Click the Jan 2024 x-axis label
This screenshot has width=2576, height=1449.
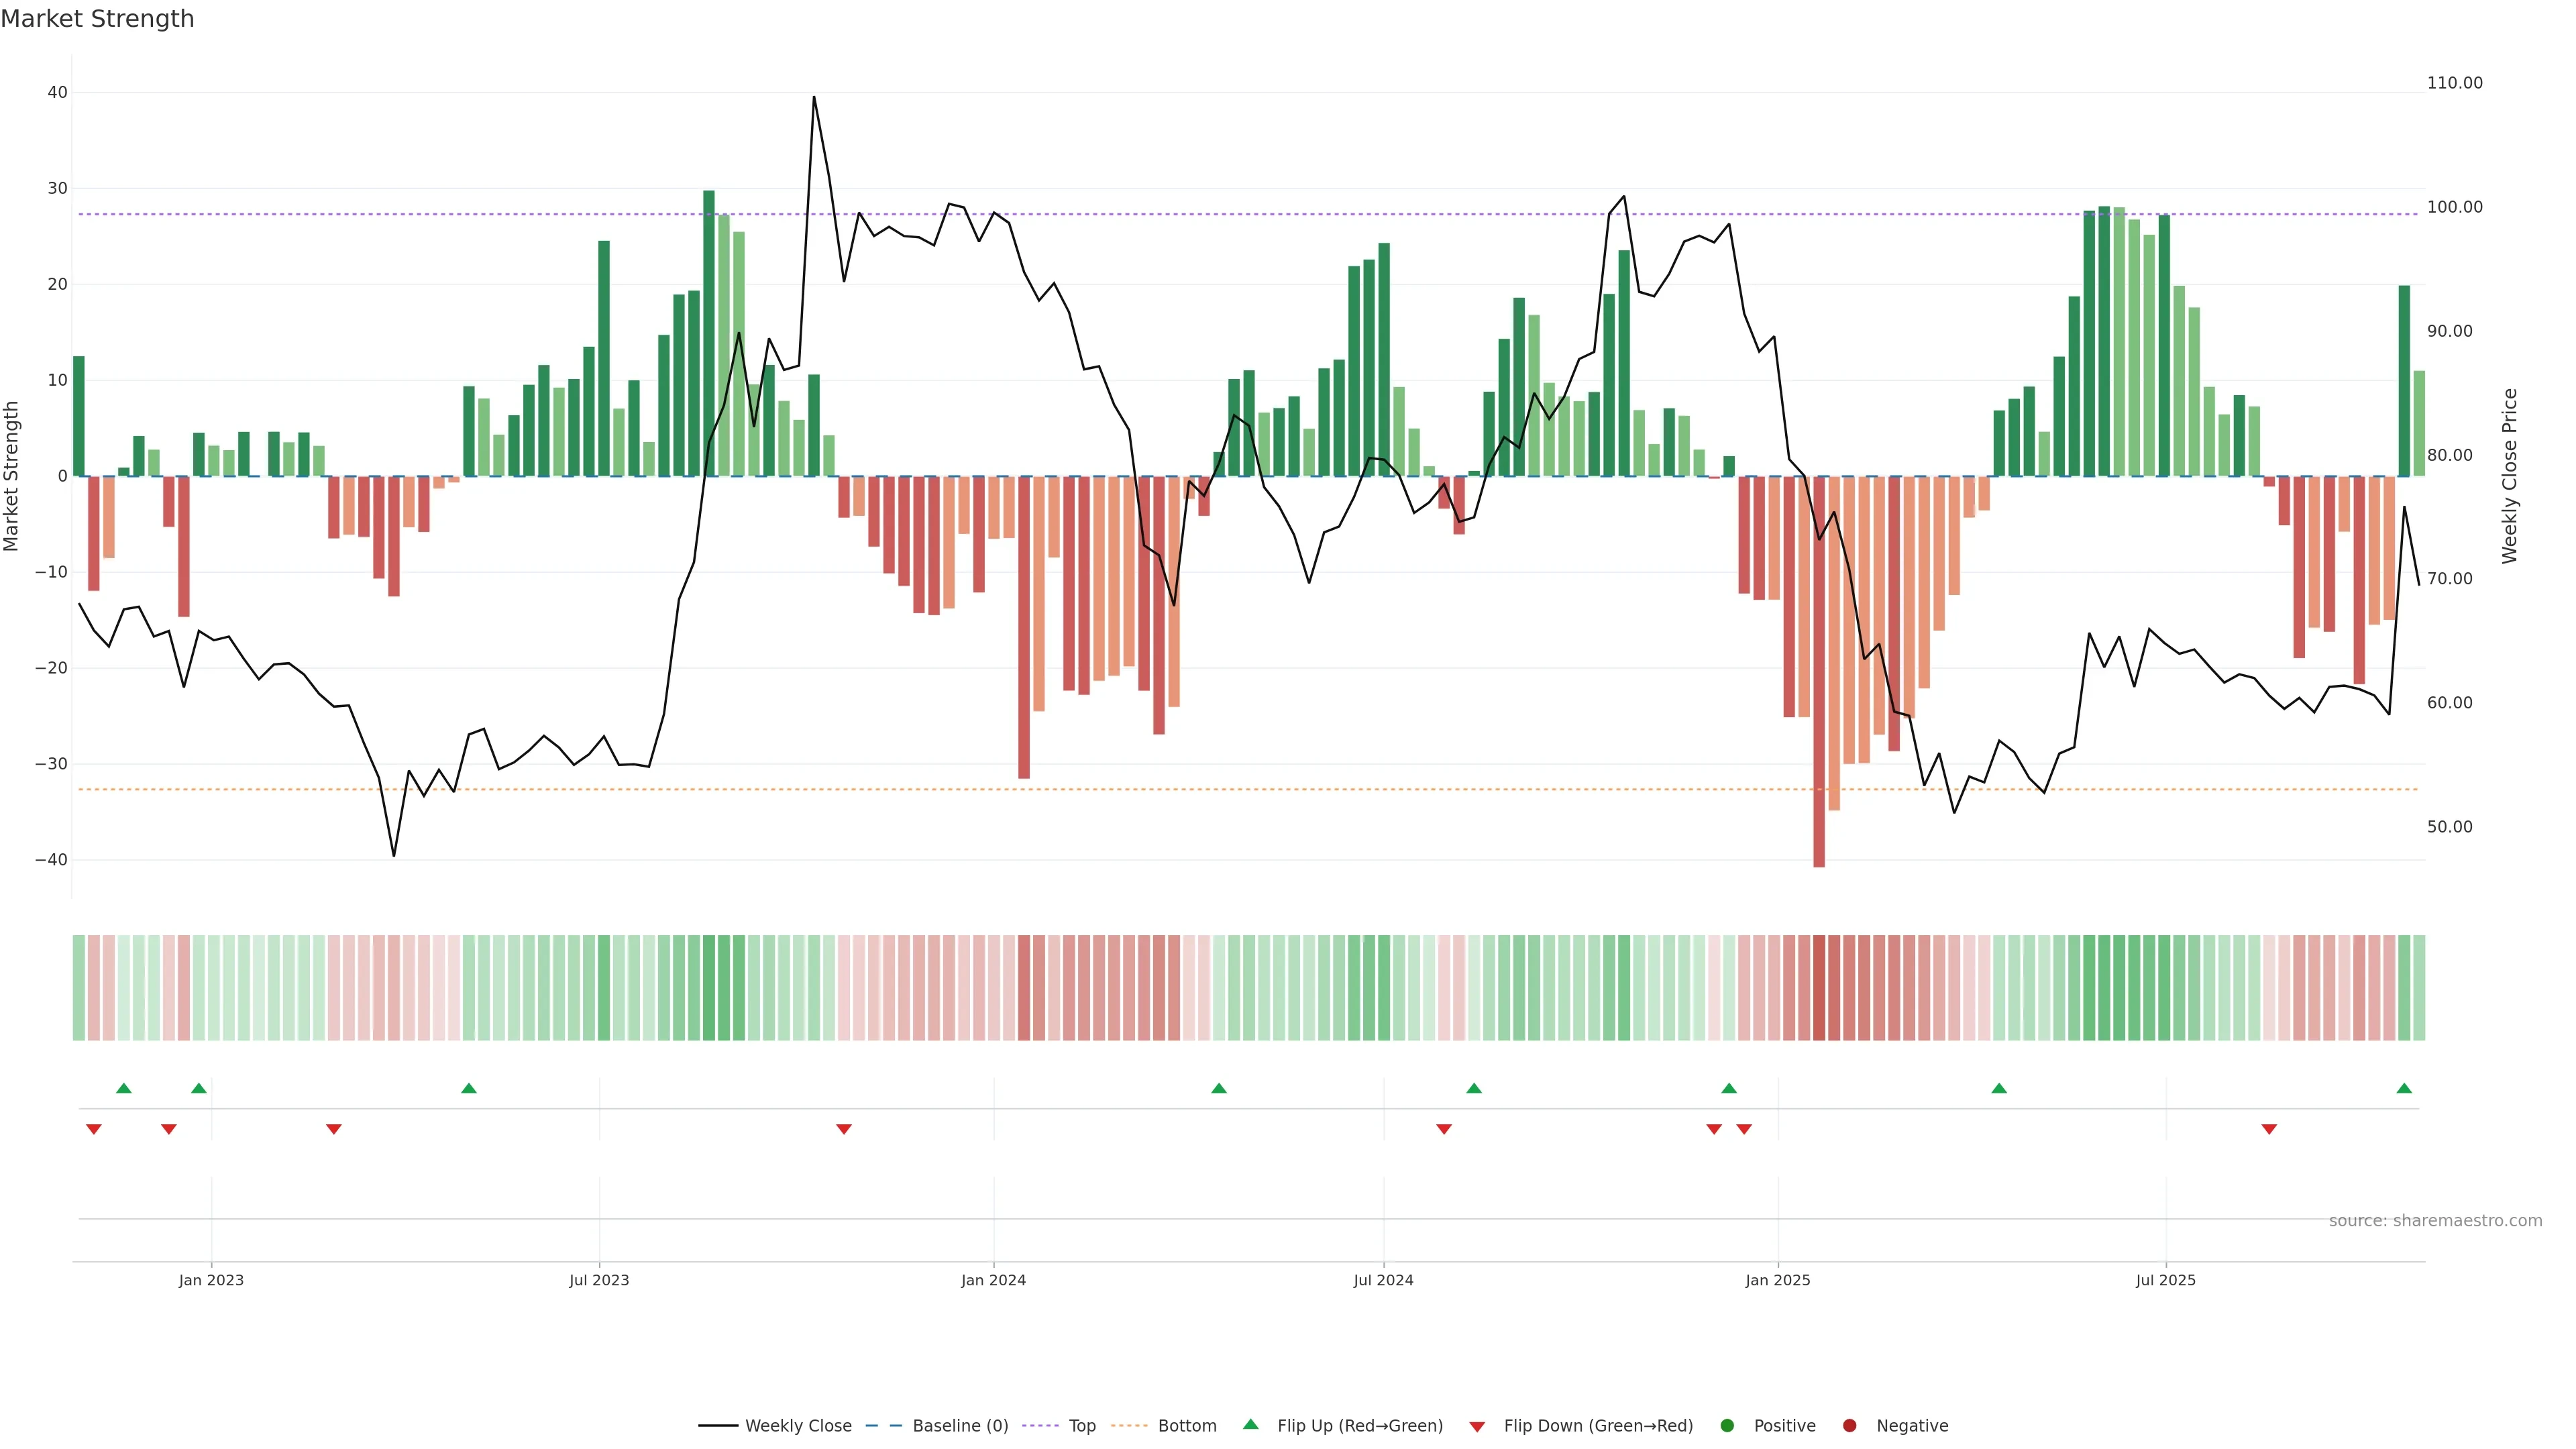[993, 1280]
